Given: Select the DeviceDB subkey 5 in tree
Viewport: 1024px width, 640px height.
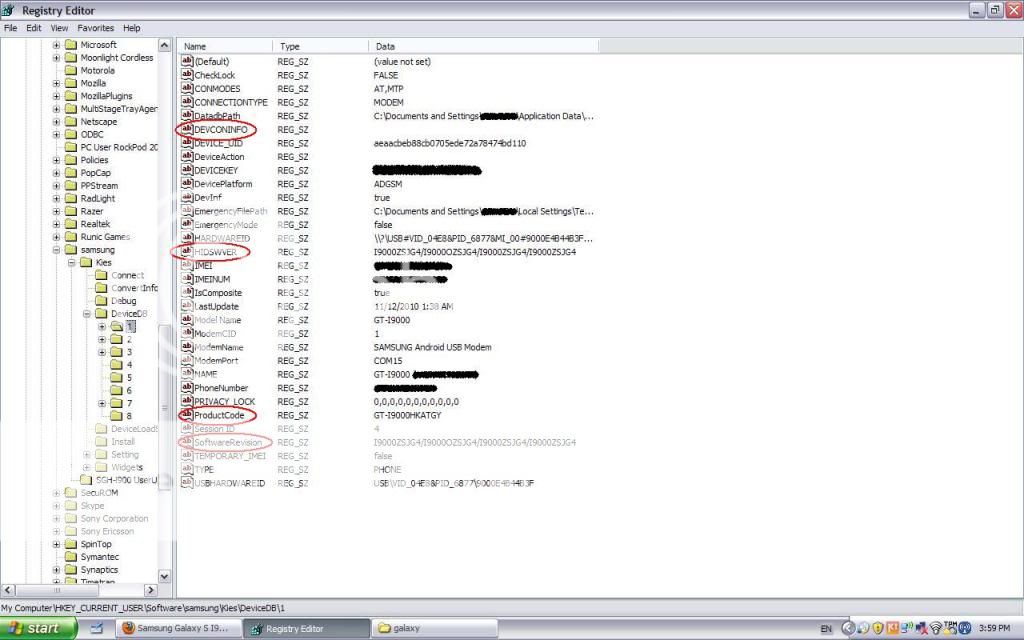Looking at the screenshot, I should (x=128, y=378).
